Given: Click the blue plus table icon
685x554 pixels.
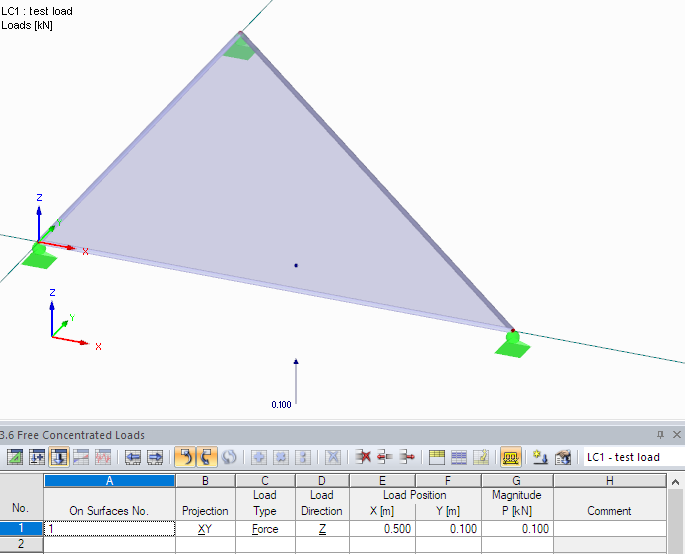Looking at the screenshot, I should click(259, 457).
